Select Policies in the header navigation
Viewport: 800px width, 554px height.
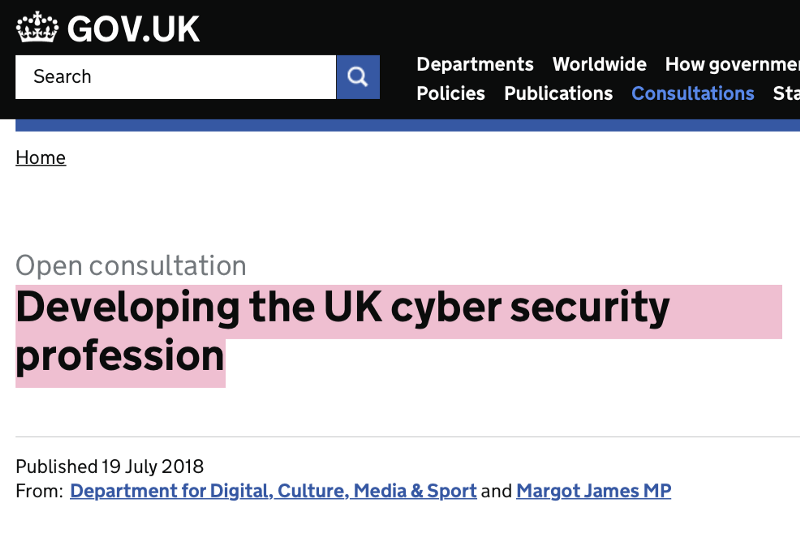(451, 93)
